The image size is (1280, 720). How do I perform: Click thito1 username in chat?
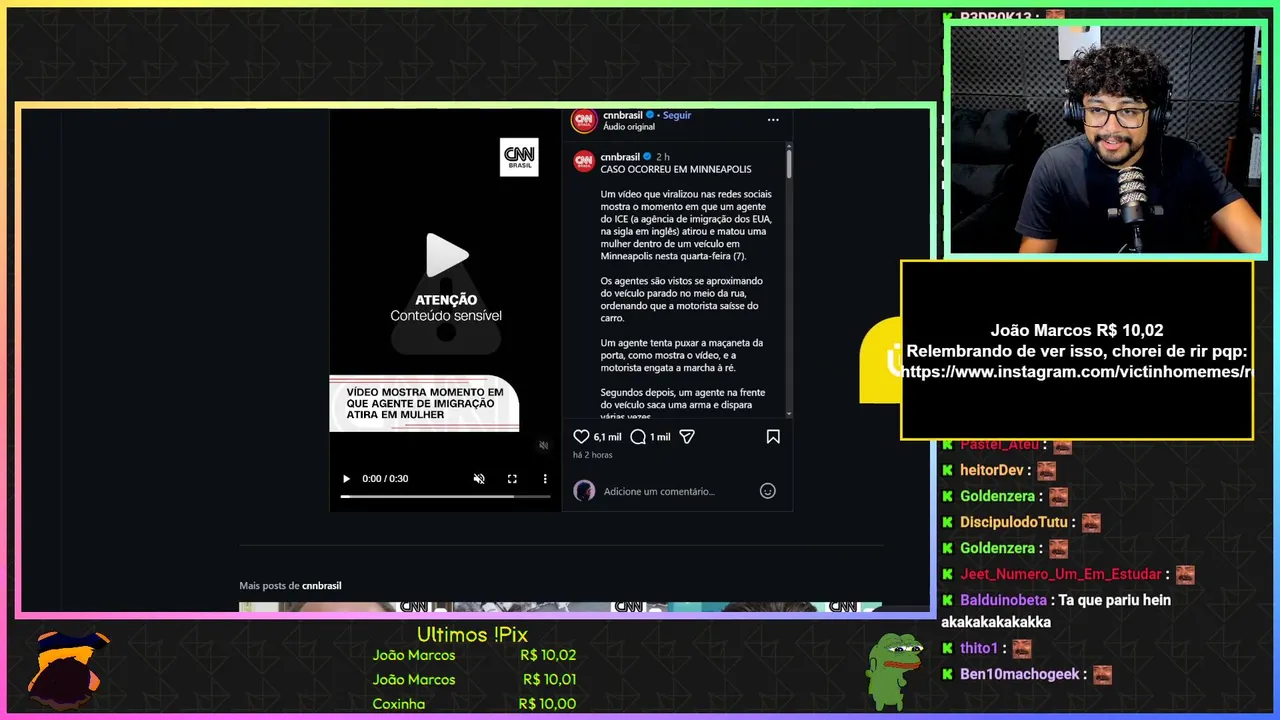coord(979,648)
